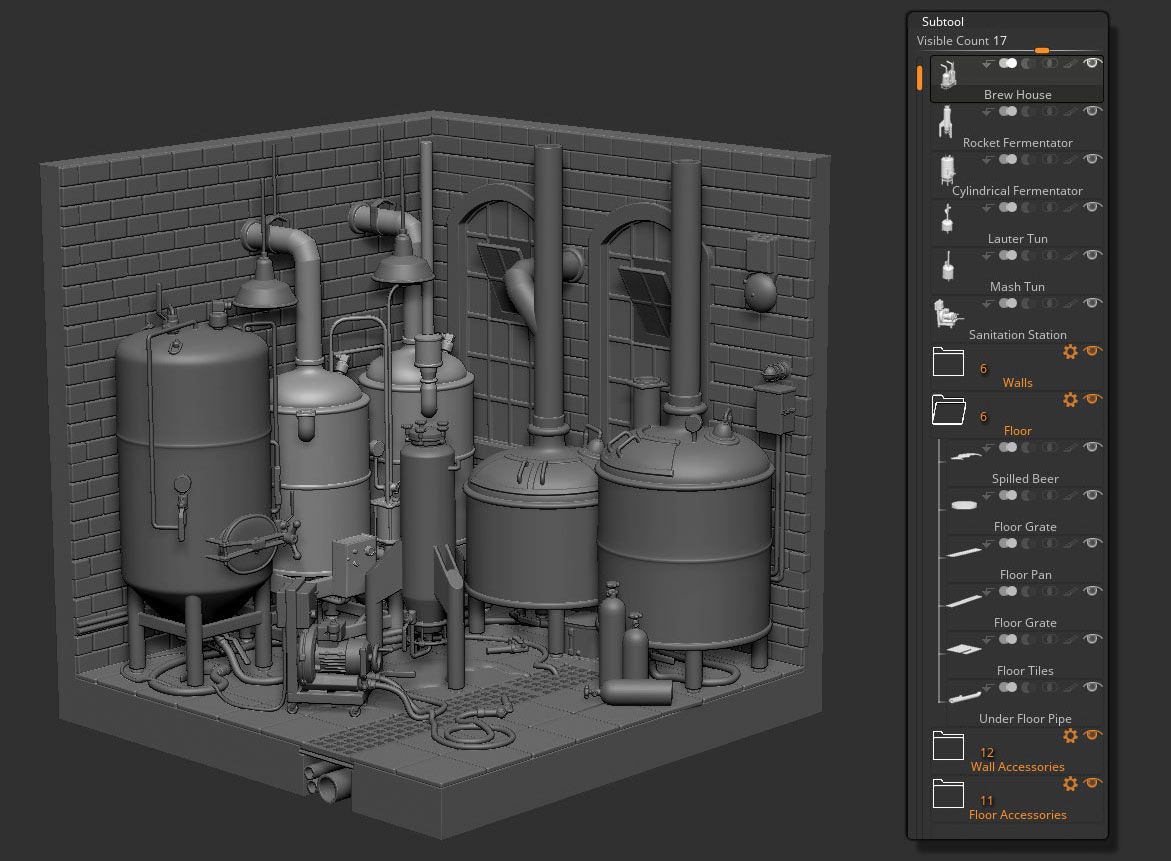
Task: Click the Floor folder settings gear
Action: click(x=1070, y=399)
